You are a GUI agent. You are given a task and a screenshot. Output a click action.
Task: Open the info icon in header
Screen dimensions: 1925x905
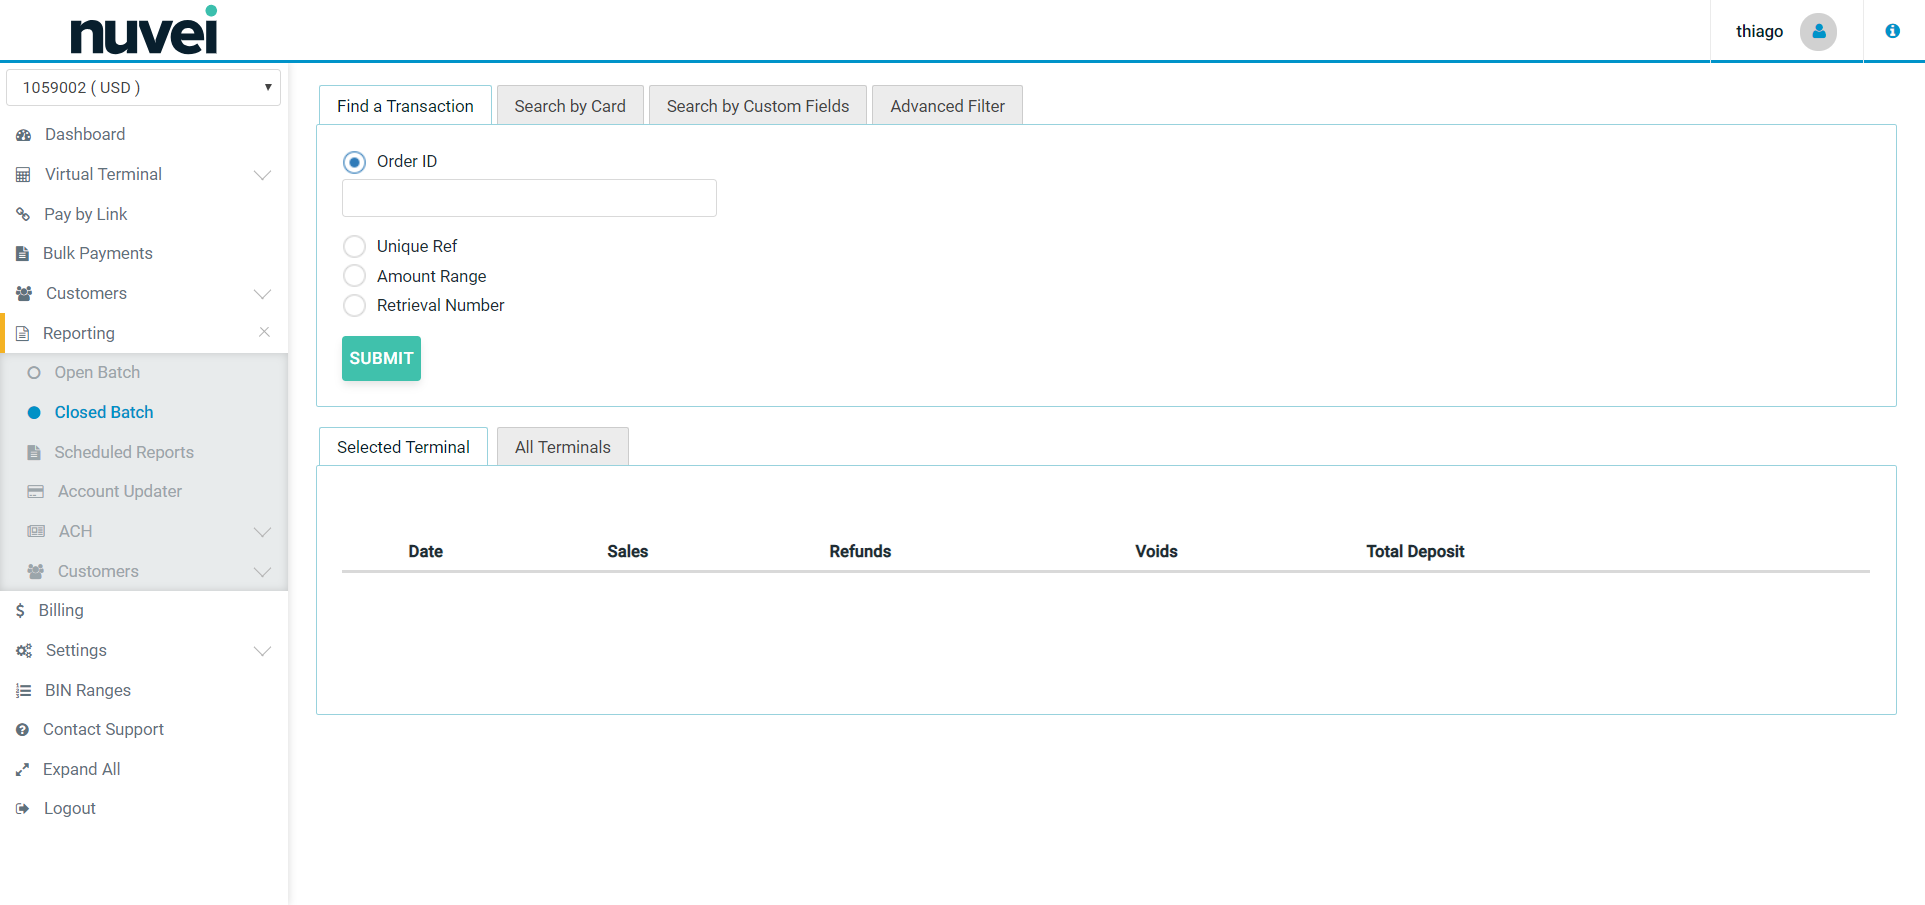[1892, 31]
